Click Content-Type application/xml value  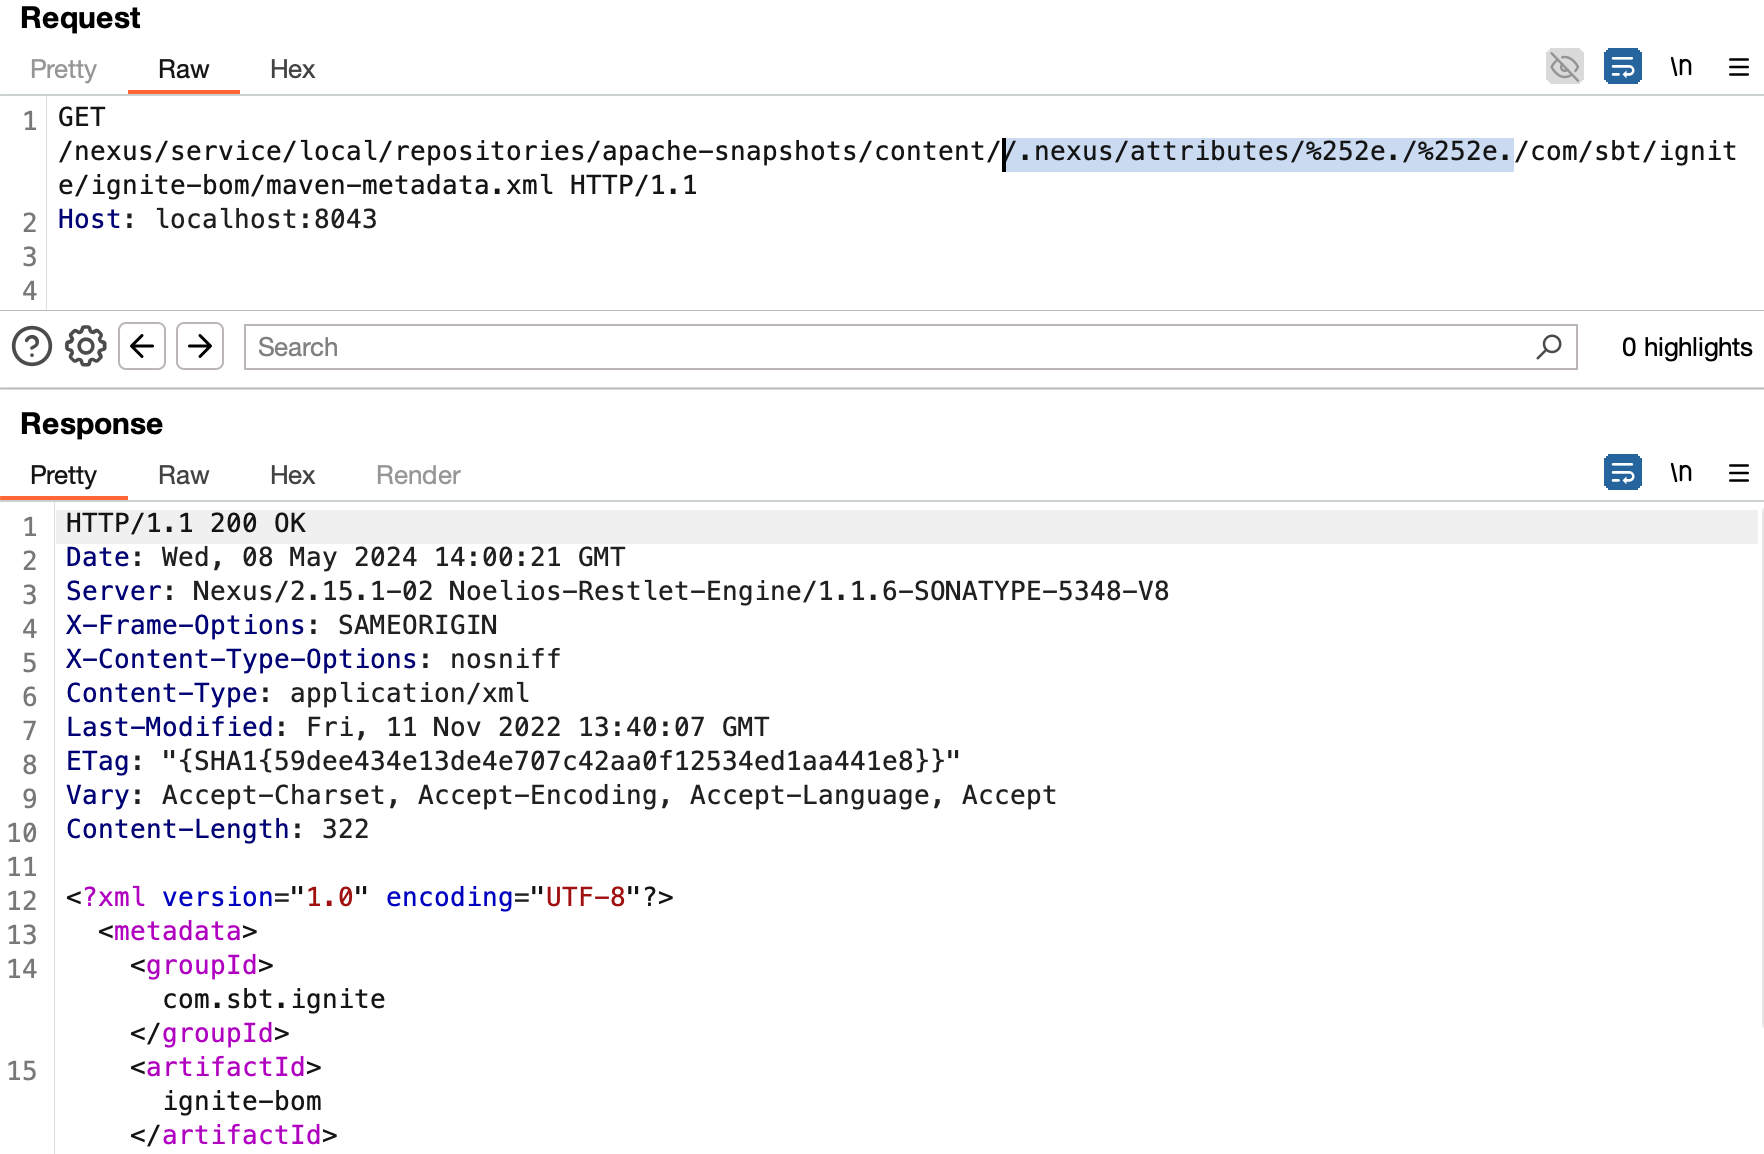[x=410, y=693]
